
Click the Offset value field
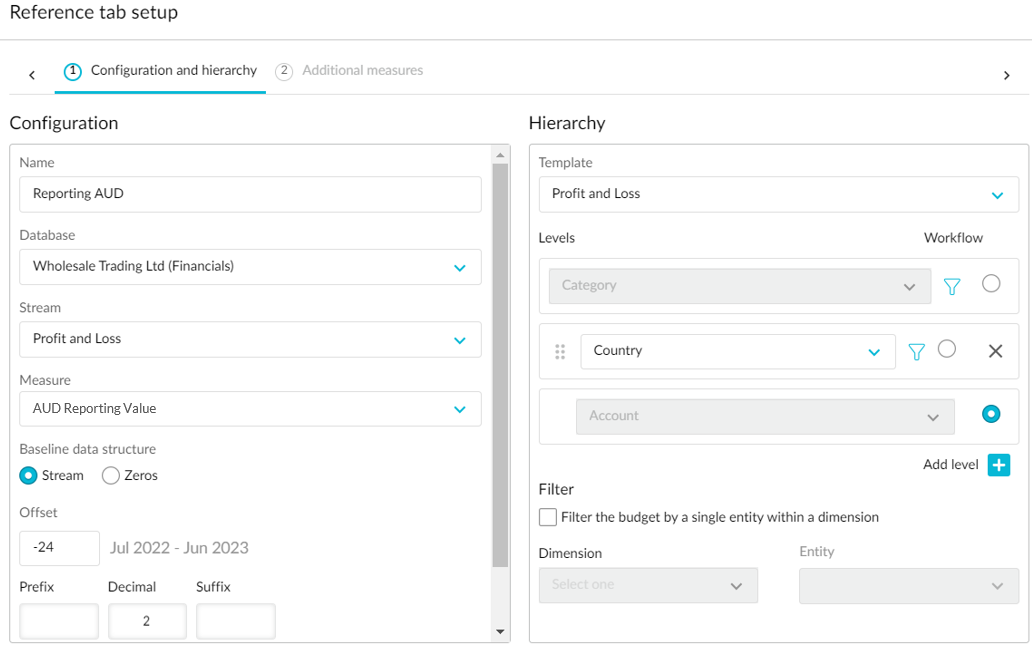59,548
